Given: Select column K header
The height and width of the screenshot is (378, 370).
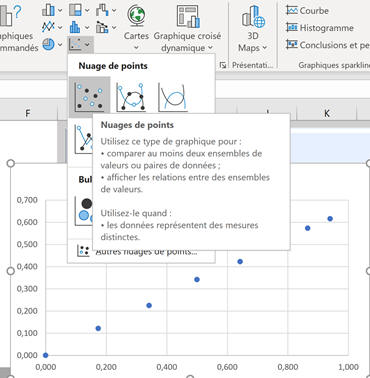Looking at the screenshot, I should click(x=327, y=113).
